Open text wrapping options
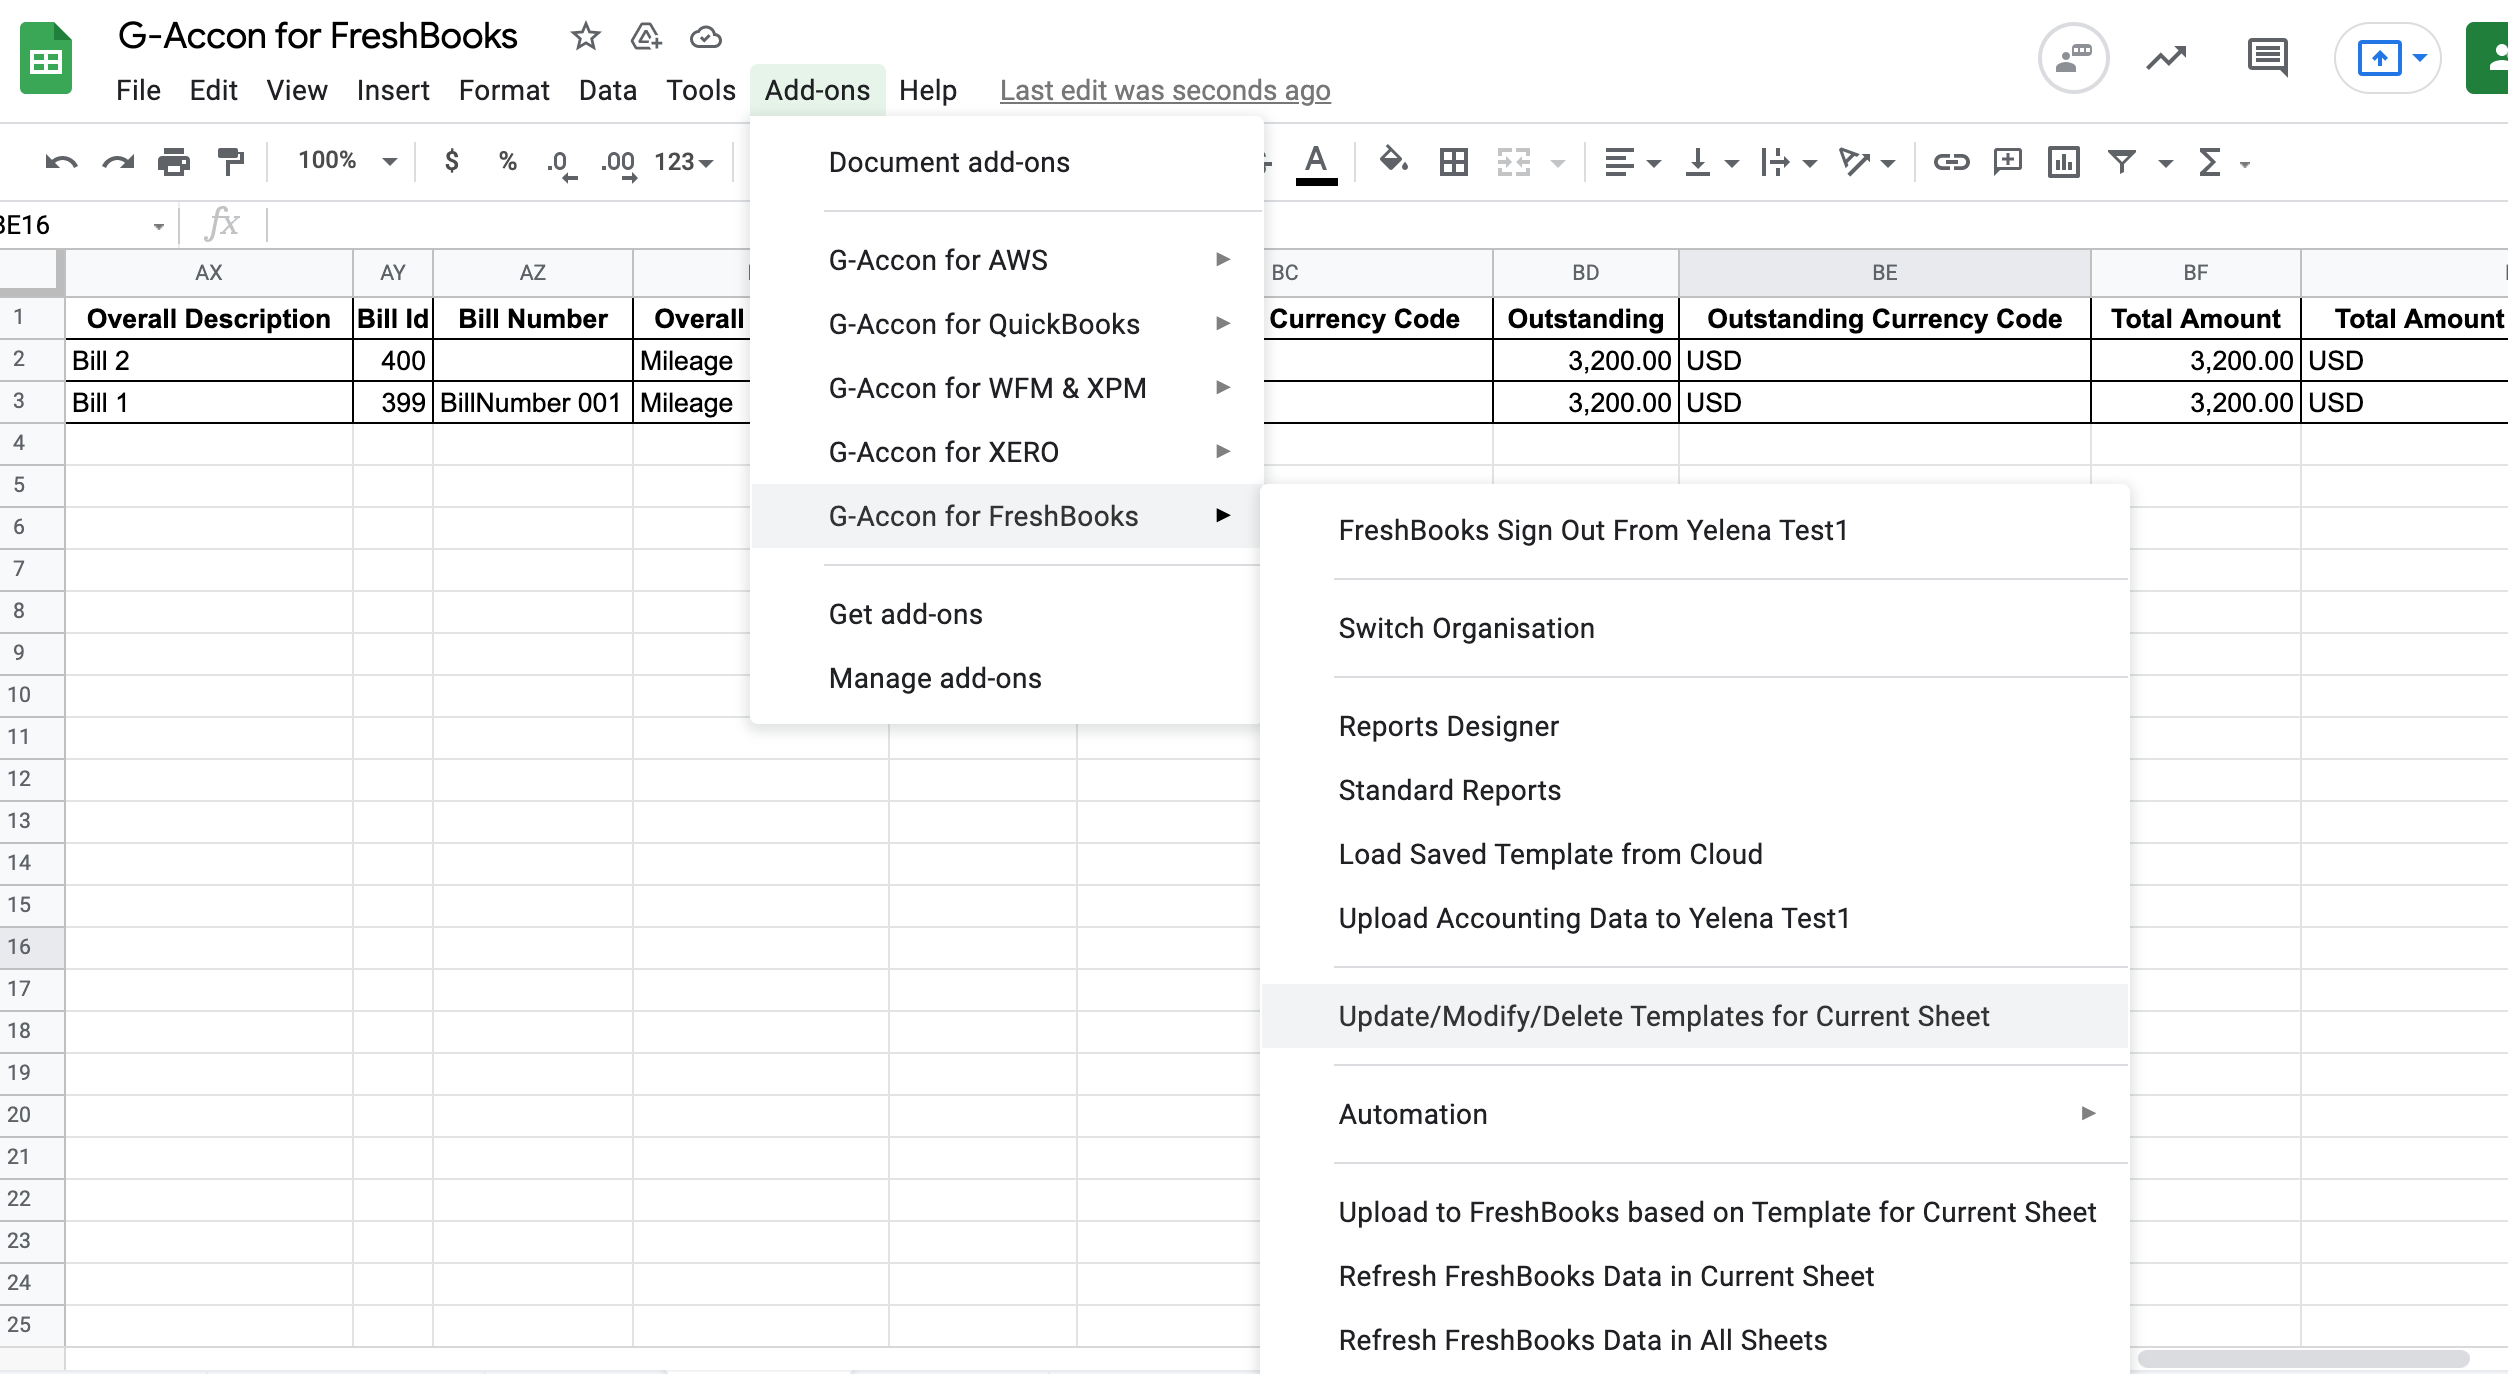Image resolution: width=2508 pixels, height=1374 pixels. [x=1788, y=162]
